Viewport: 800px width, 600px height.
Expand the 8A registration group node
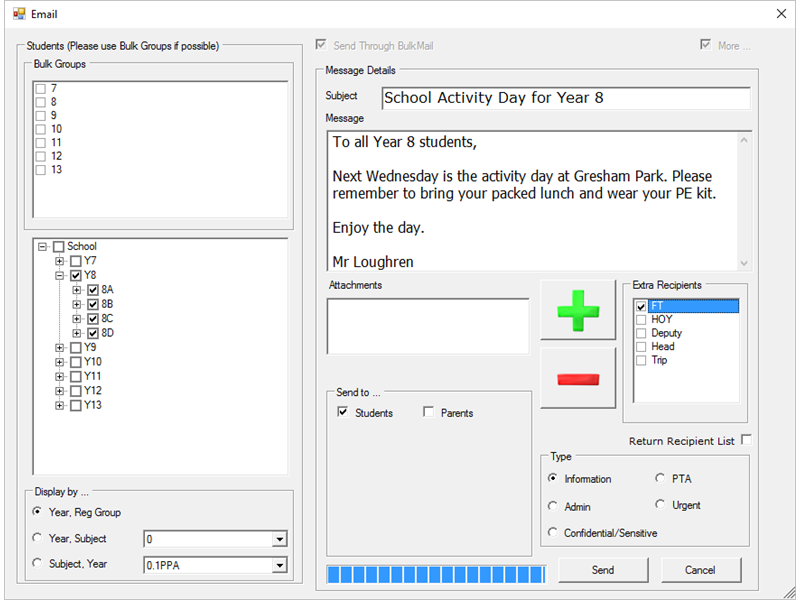(x=77, y=290)
